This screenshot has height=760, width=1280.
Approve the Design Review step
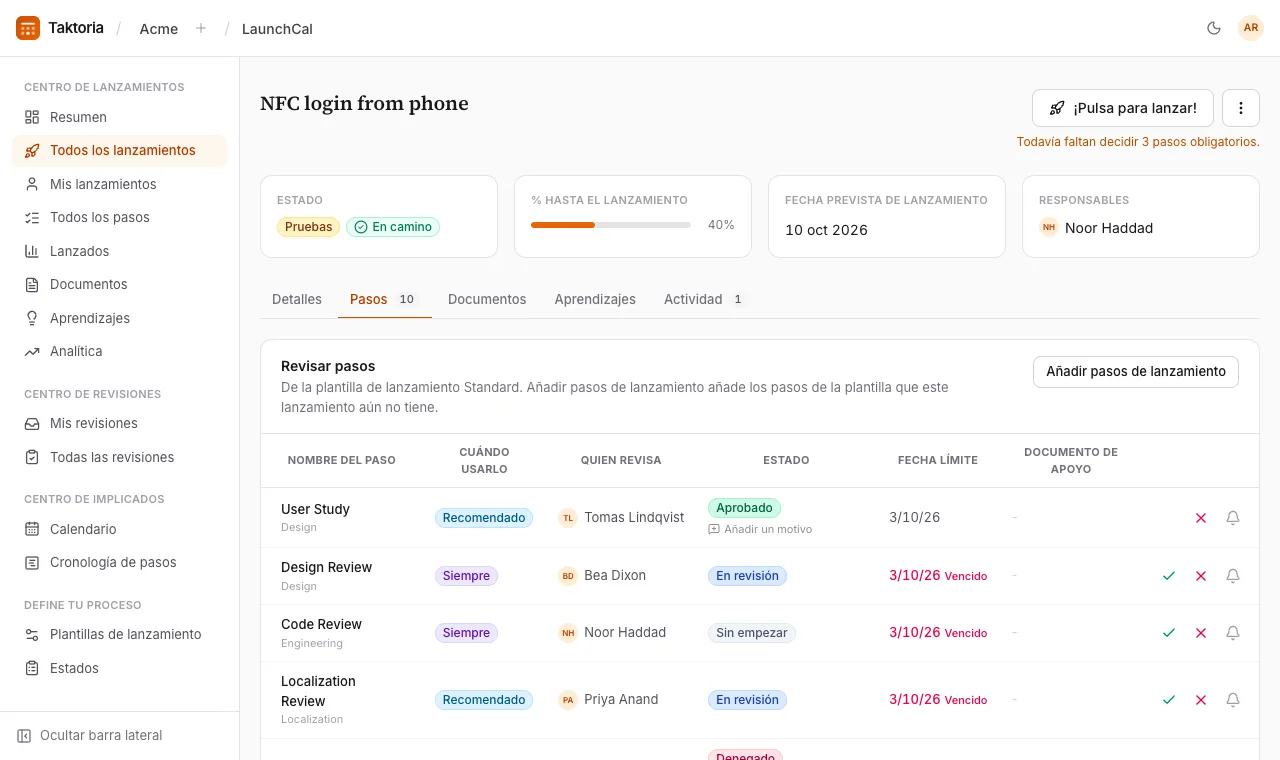click(1169, 576)
